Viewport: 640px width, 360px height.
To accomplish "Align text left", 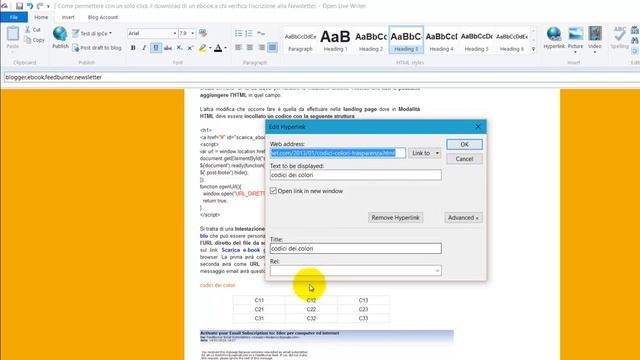I will coord(238,48).
